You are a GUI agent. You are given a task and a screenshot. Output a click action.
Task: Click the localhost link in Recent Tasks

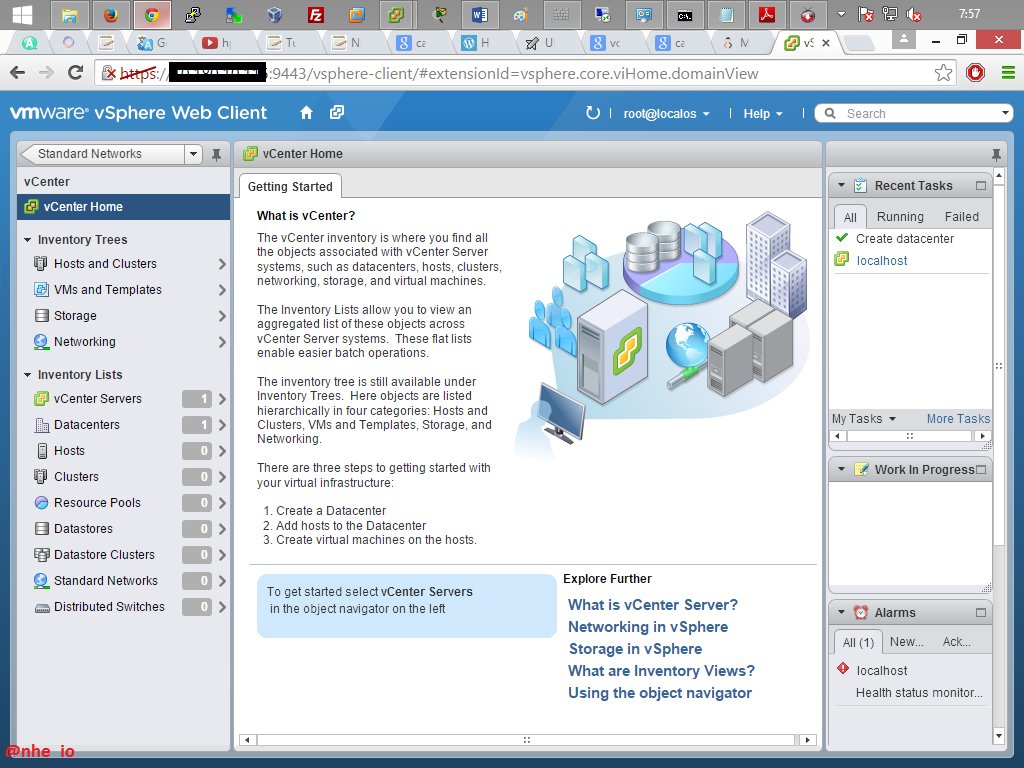click(882, 261)
